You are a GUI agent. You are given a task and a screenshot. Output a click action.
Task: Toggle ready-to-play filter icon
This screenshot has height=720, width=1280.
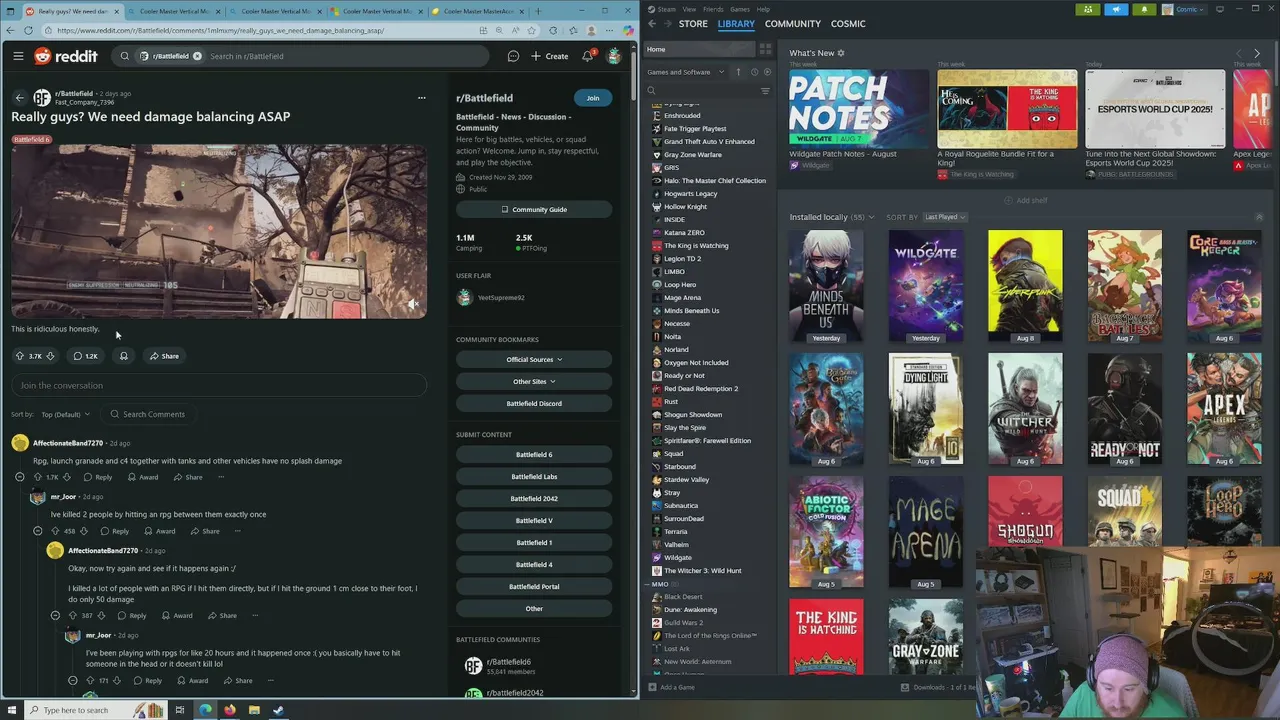768,72
